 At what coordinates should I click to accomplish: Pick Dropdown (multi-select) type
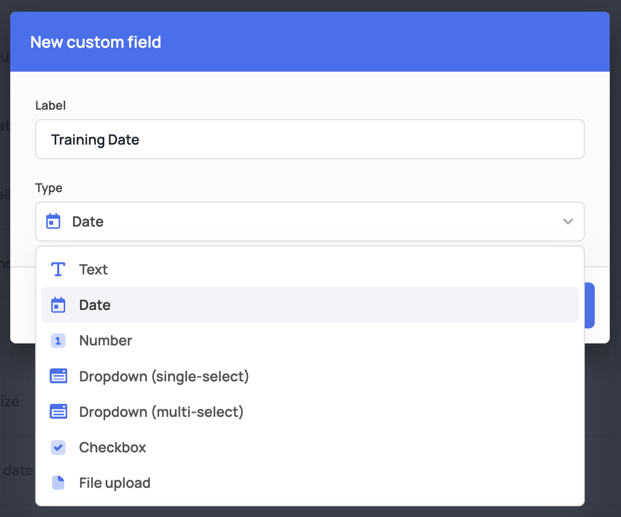310,412
